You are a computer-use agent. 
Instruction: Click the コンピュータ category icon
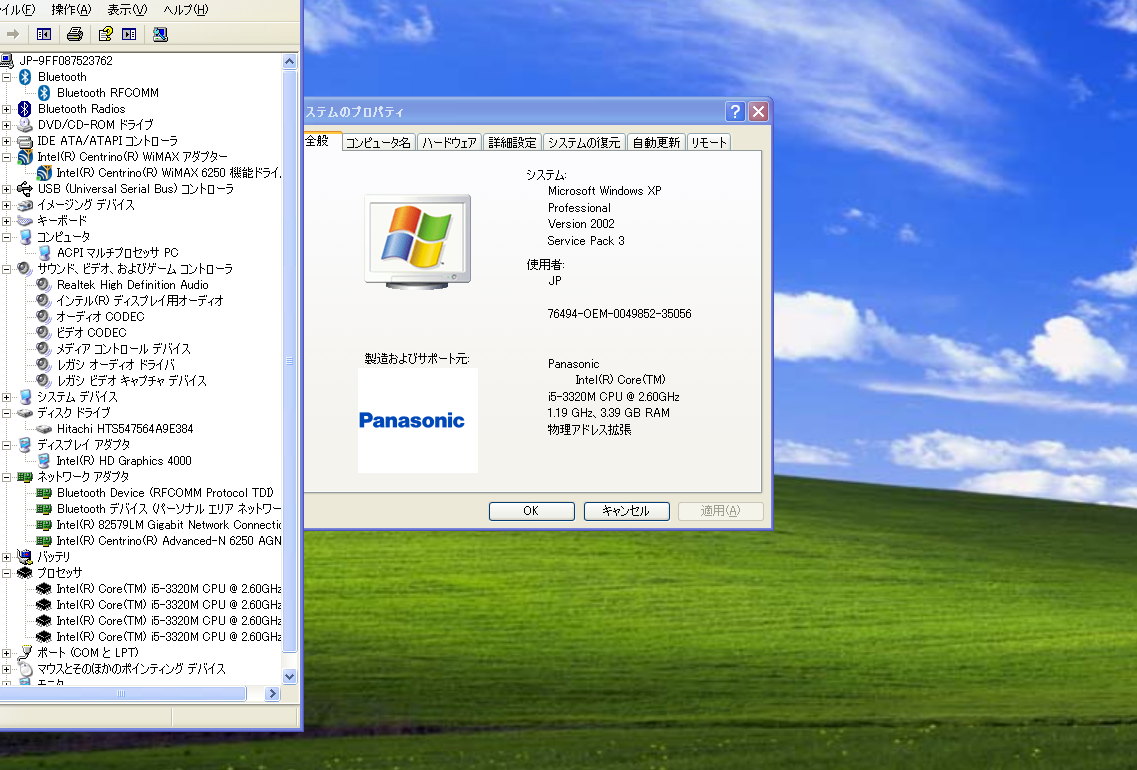26,237
